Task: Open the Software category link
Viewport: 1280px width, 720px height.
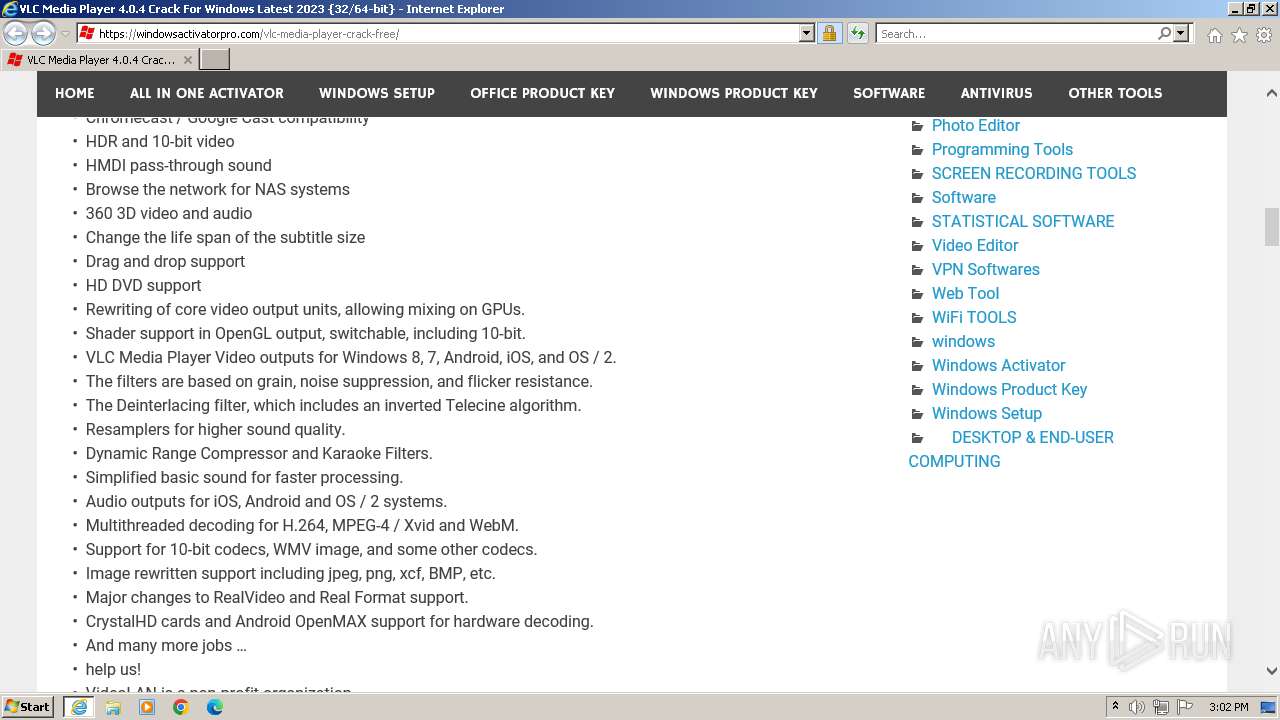Action: [964, 197]
